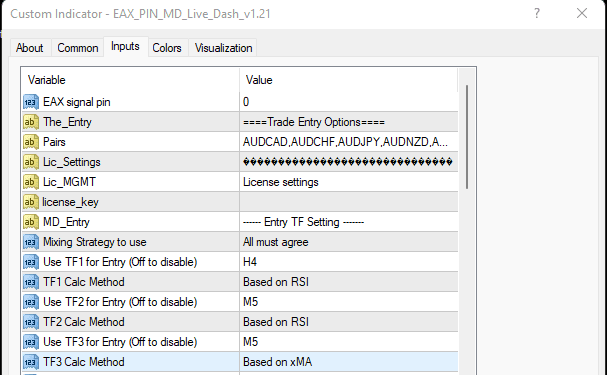Select the 'license_key' variable name
607x375 pixels.
70,202
